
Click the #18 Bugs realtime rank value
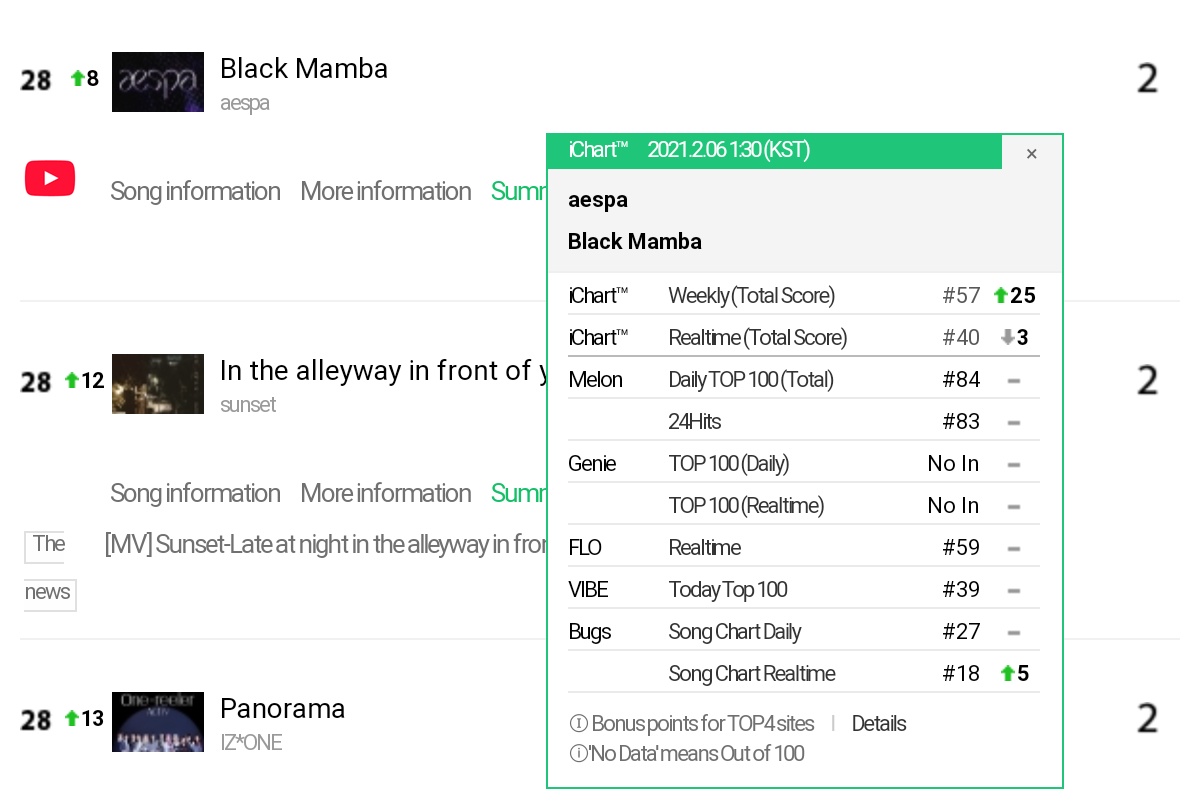(x=961, y=674)
